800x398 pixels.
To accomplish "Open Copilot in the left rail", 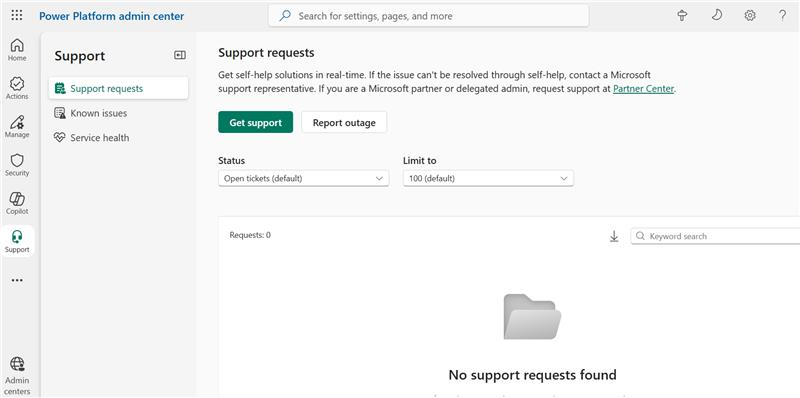I will click(17, 203).
